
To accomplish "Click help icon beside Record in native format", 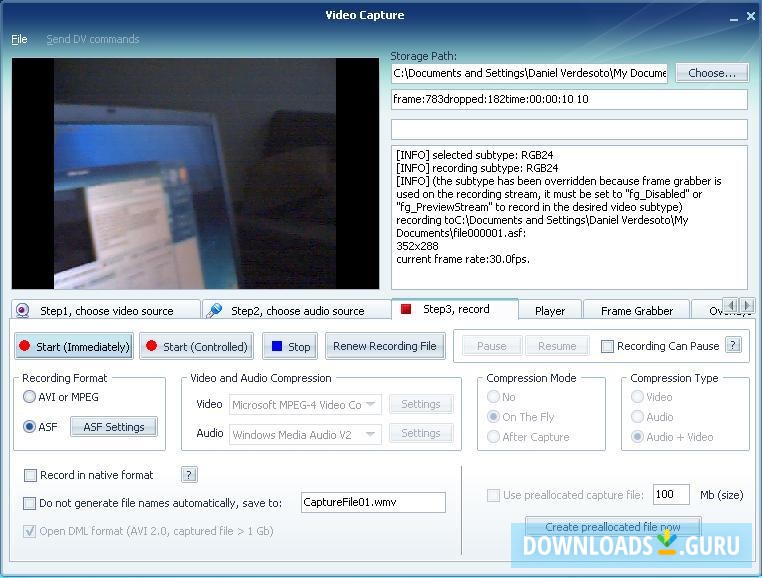I will tap(189, 474).
